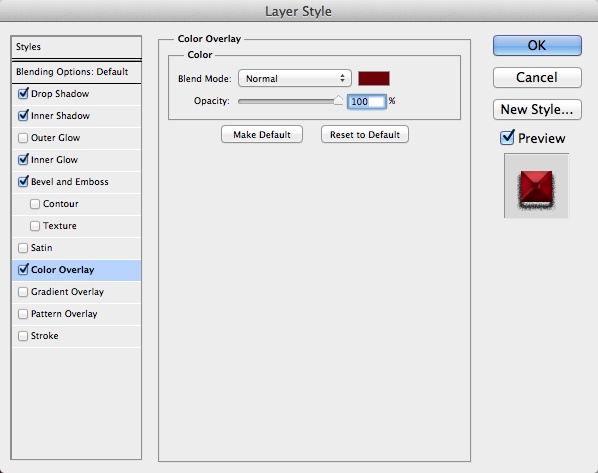Uncheck the Color Overlay checkbox

[23, 270]
